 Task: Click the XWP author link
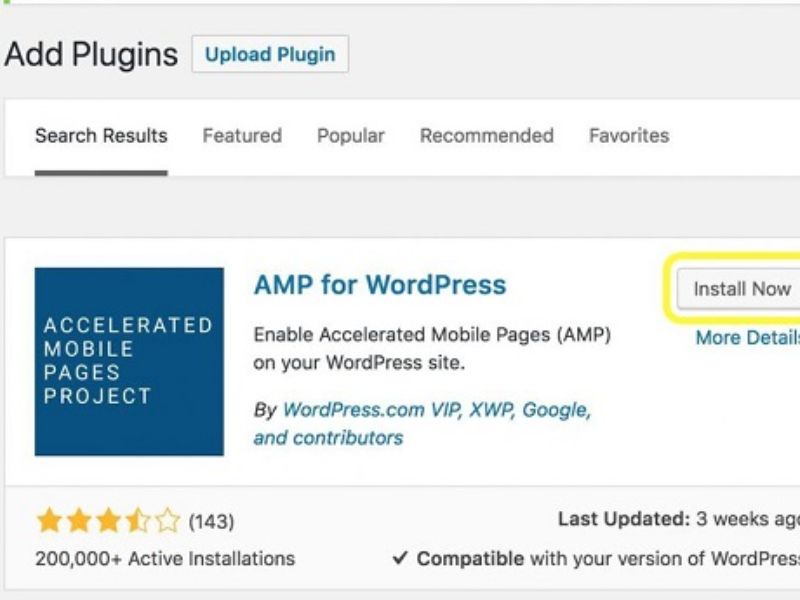pos(488,410)
